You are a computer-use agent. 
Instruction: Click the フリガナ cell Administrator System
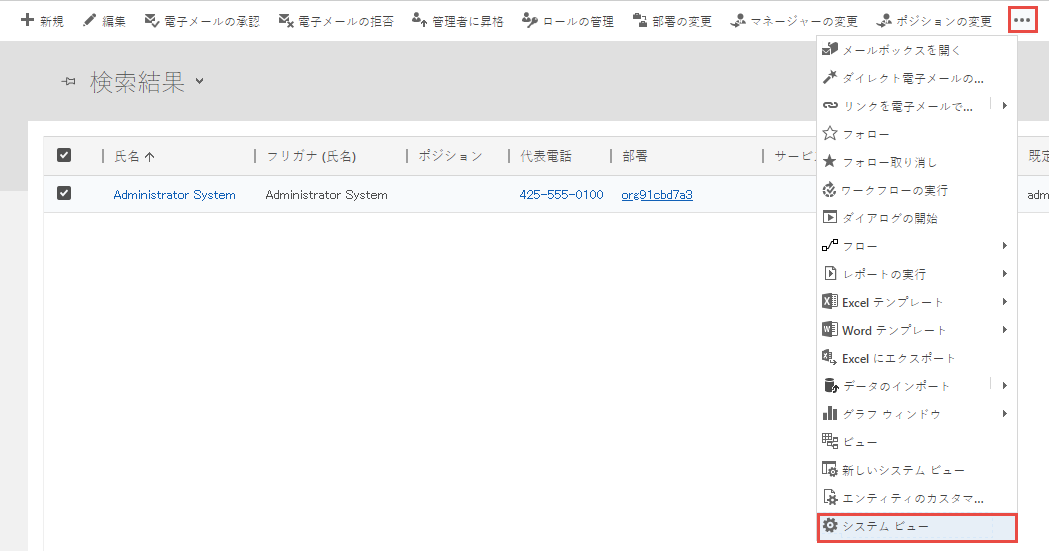tap(326, 195)
